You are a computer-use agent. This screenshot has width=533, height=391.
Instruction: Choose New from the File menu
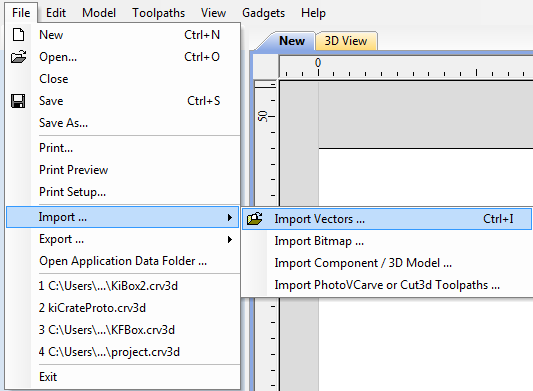123,35
